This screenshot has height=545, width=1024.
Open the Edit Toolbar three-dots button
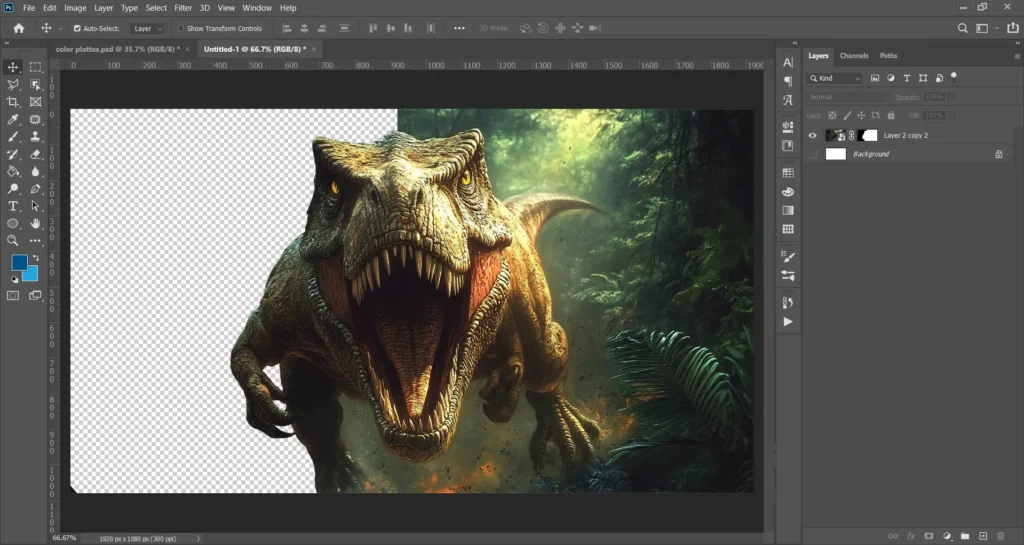(x=35, y=241)
